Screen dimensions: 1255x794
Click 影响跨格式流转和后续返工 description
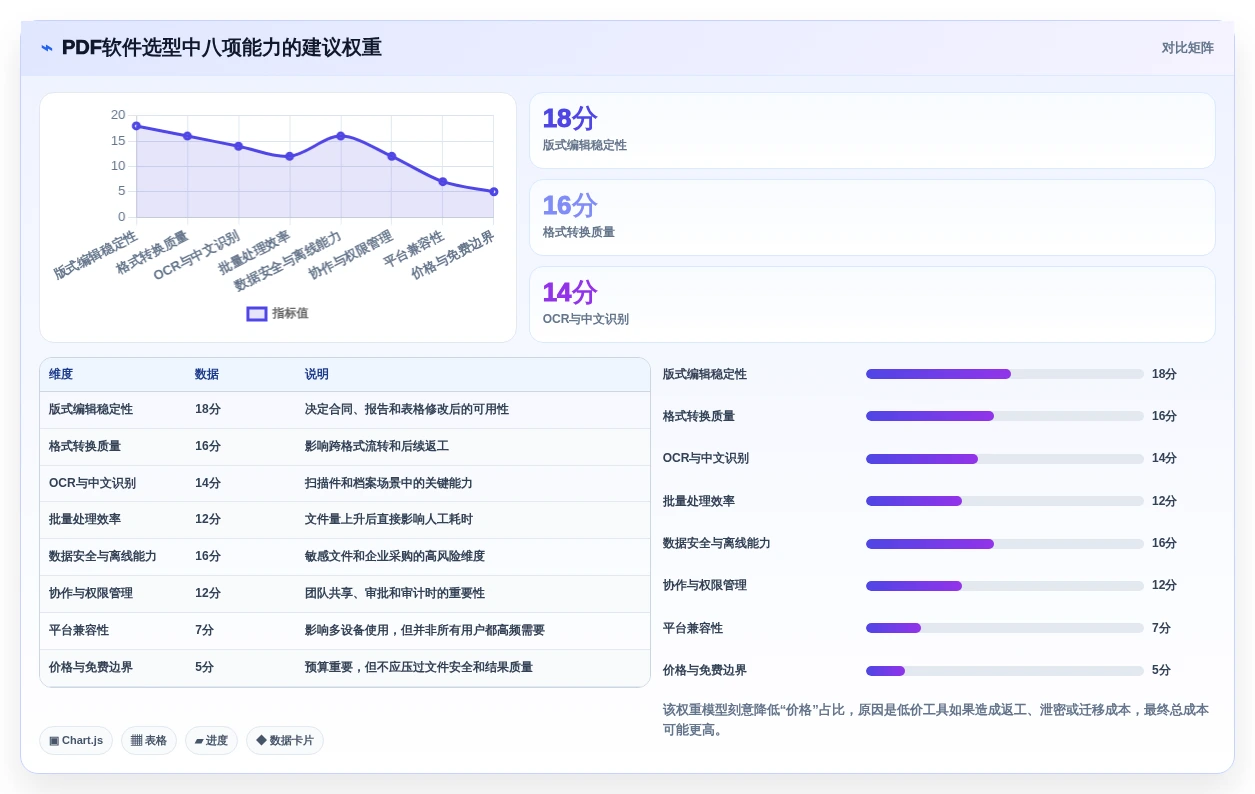click(x=377, y=447)
